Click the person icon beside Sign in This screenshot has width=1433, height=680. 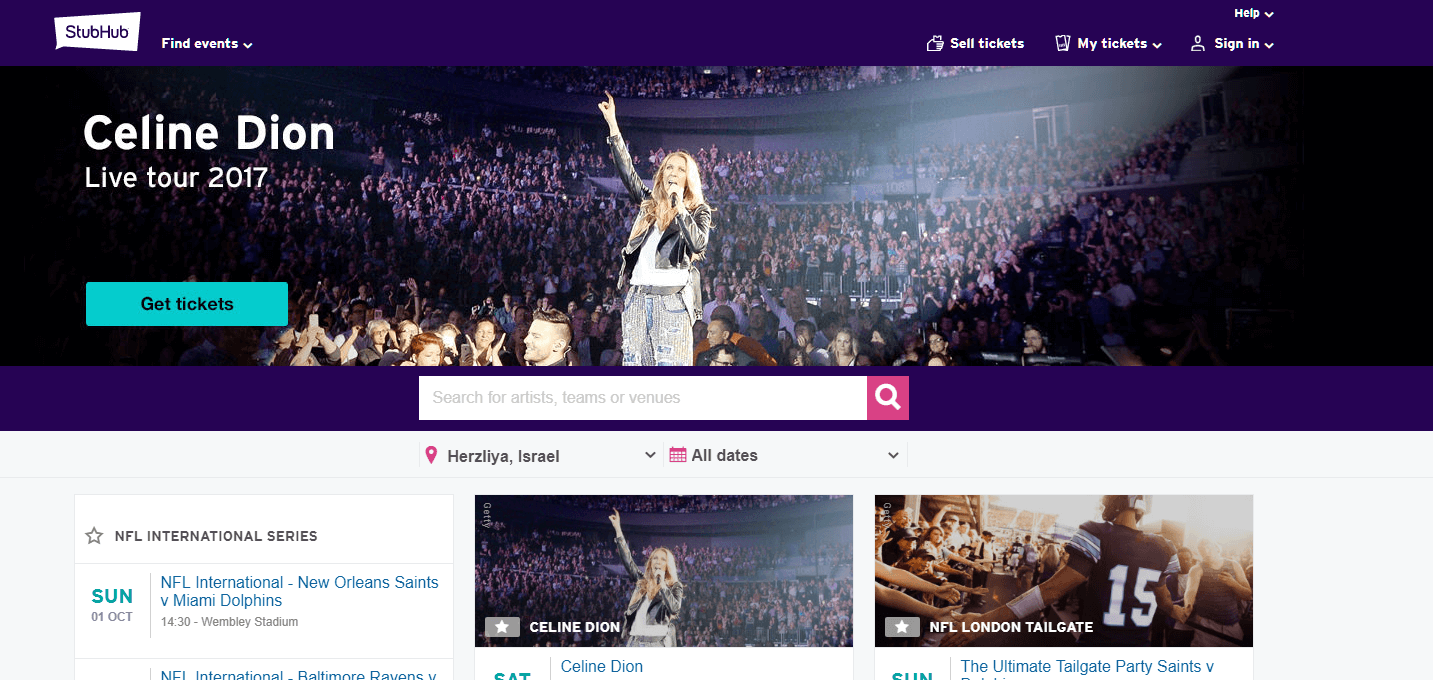coord(1196,43)
